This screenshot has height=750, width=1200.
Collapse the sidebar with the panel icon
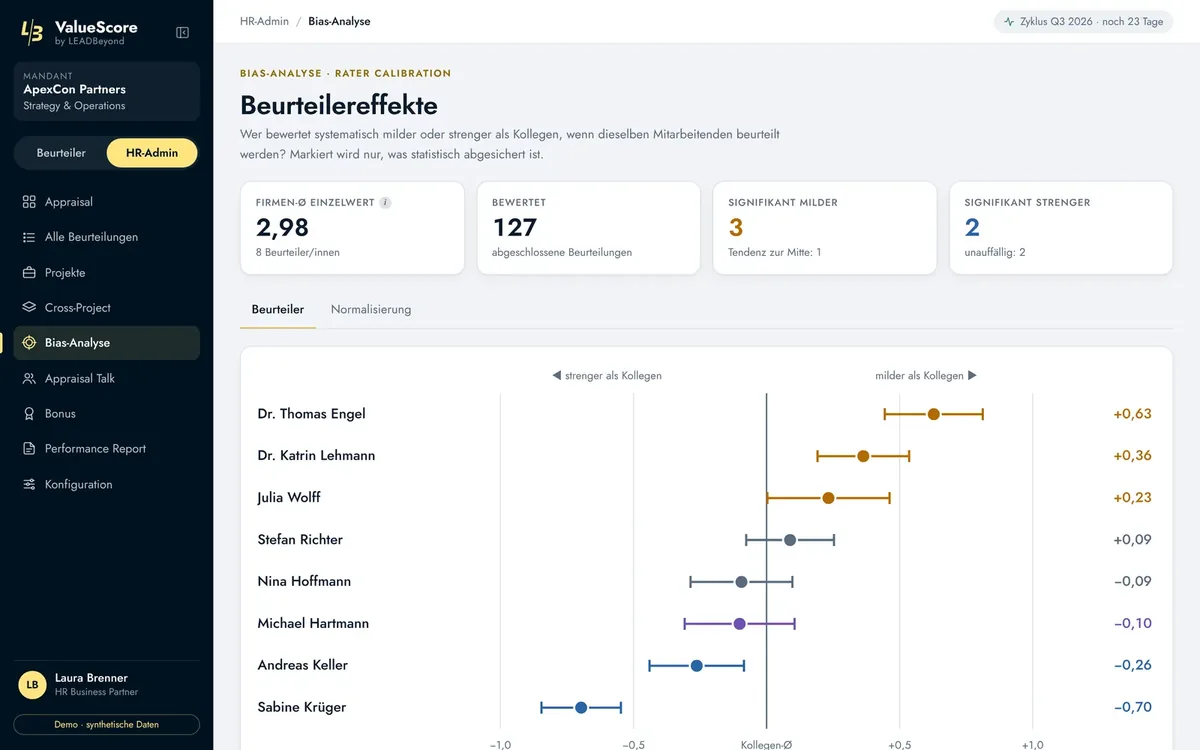tap(182, 33)
